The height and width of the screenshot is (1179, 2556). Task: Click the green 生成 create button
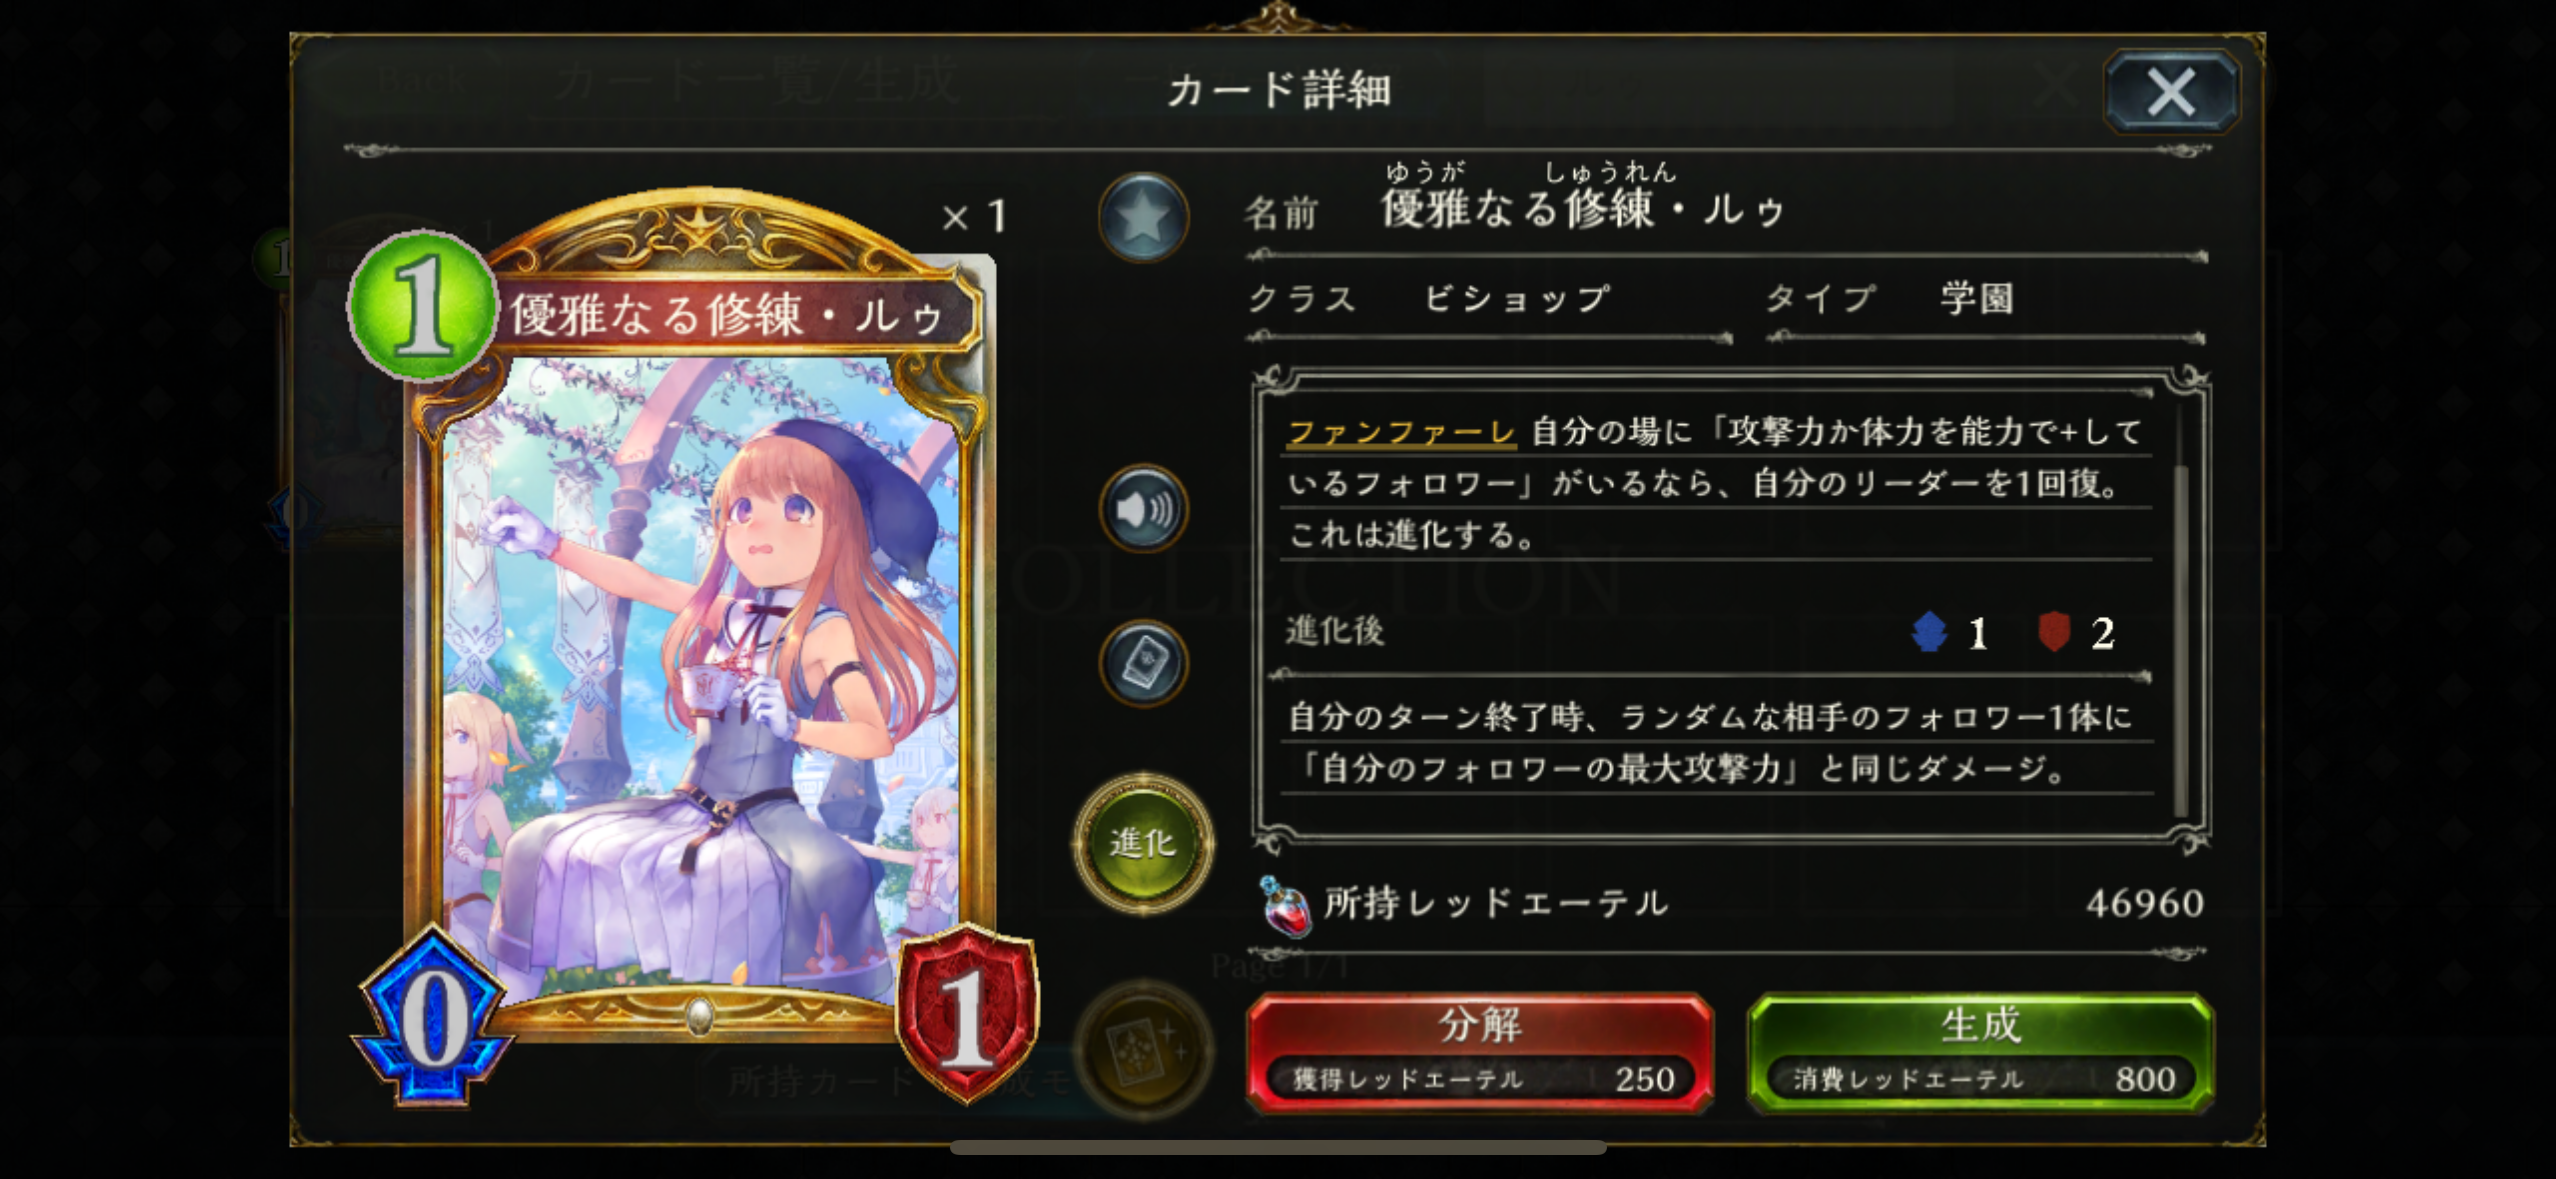[x=1980, y=1052]
